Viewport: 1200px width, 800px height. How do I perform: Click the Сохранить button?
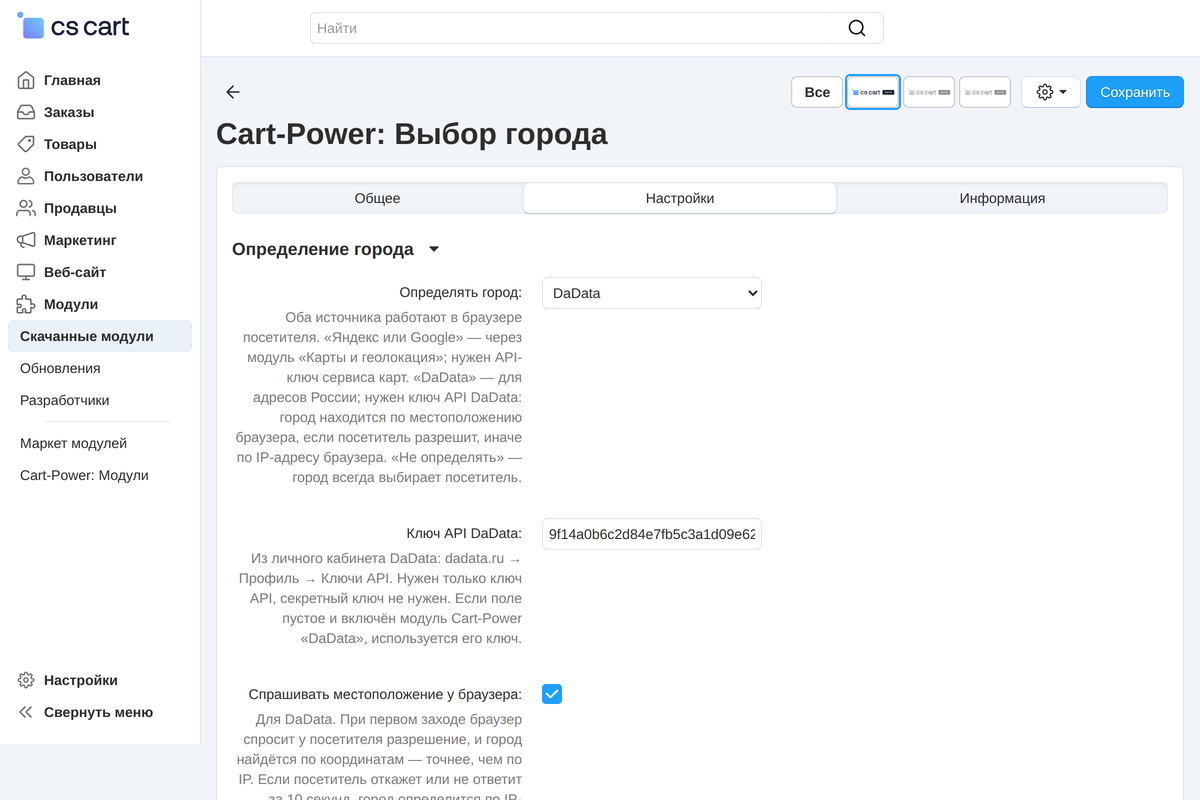coord(1135,92)
